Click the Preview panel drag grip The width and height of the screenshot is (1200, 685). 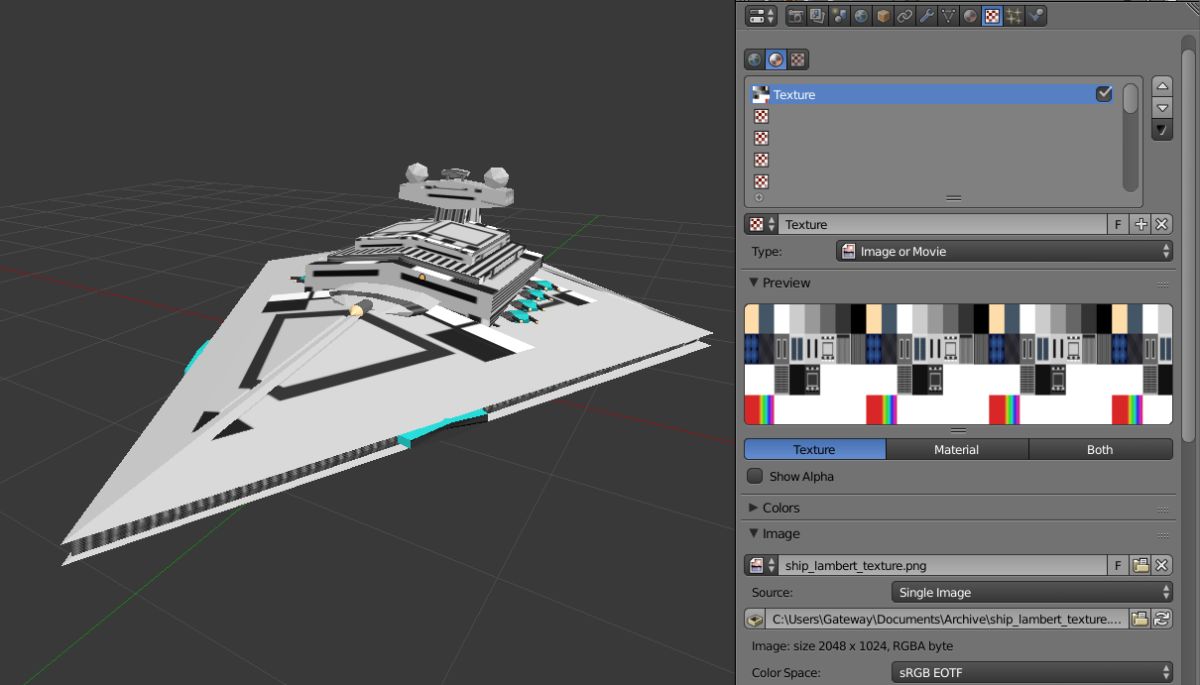[1163, 284]
